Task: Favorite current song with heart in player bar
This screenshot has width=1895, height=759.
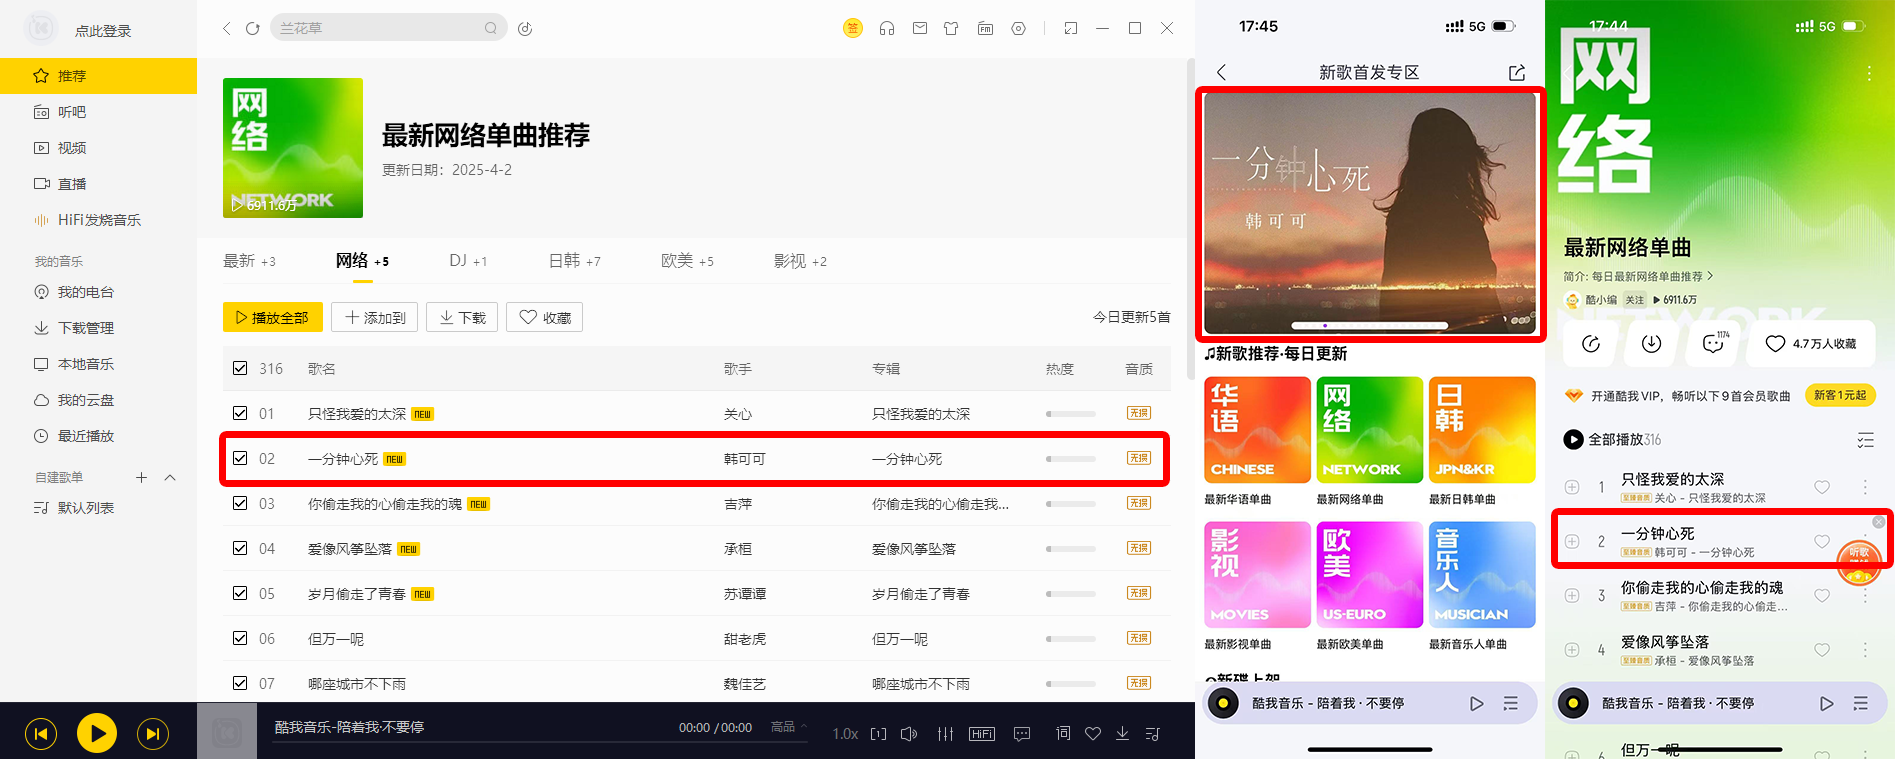Action: pos(1093,733)
